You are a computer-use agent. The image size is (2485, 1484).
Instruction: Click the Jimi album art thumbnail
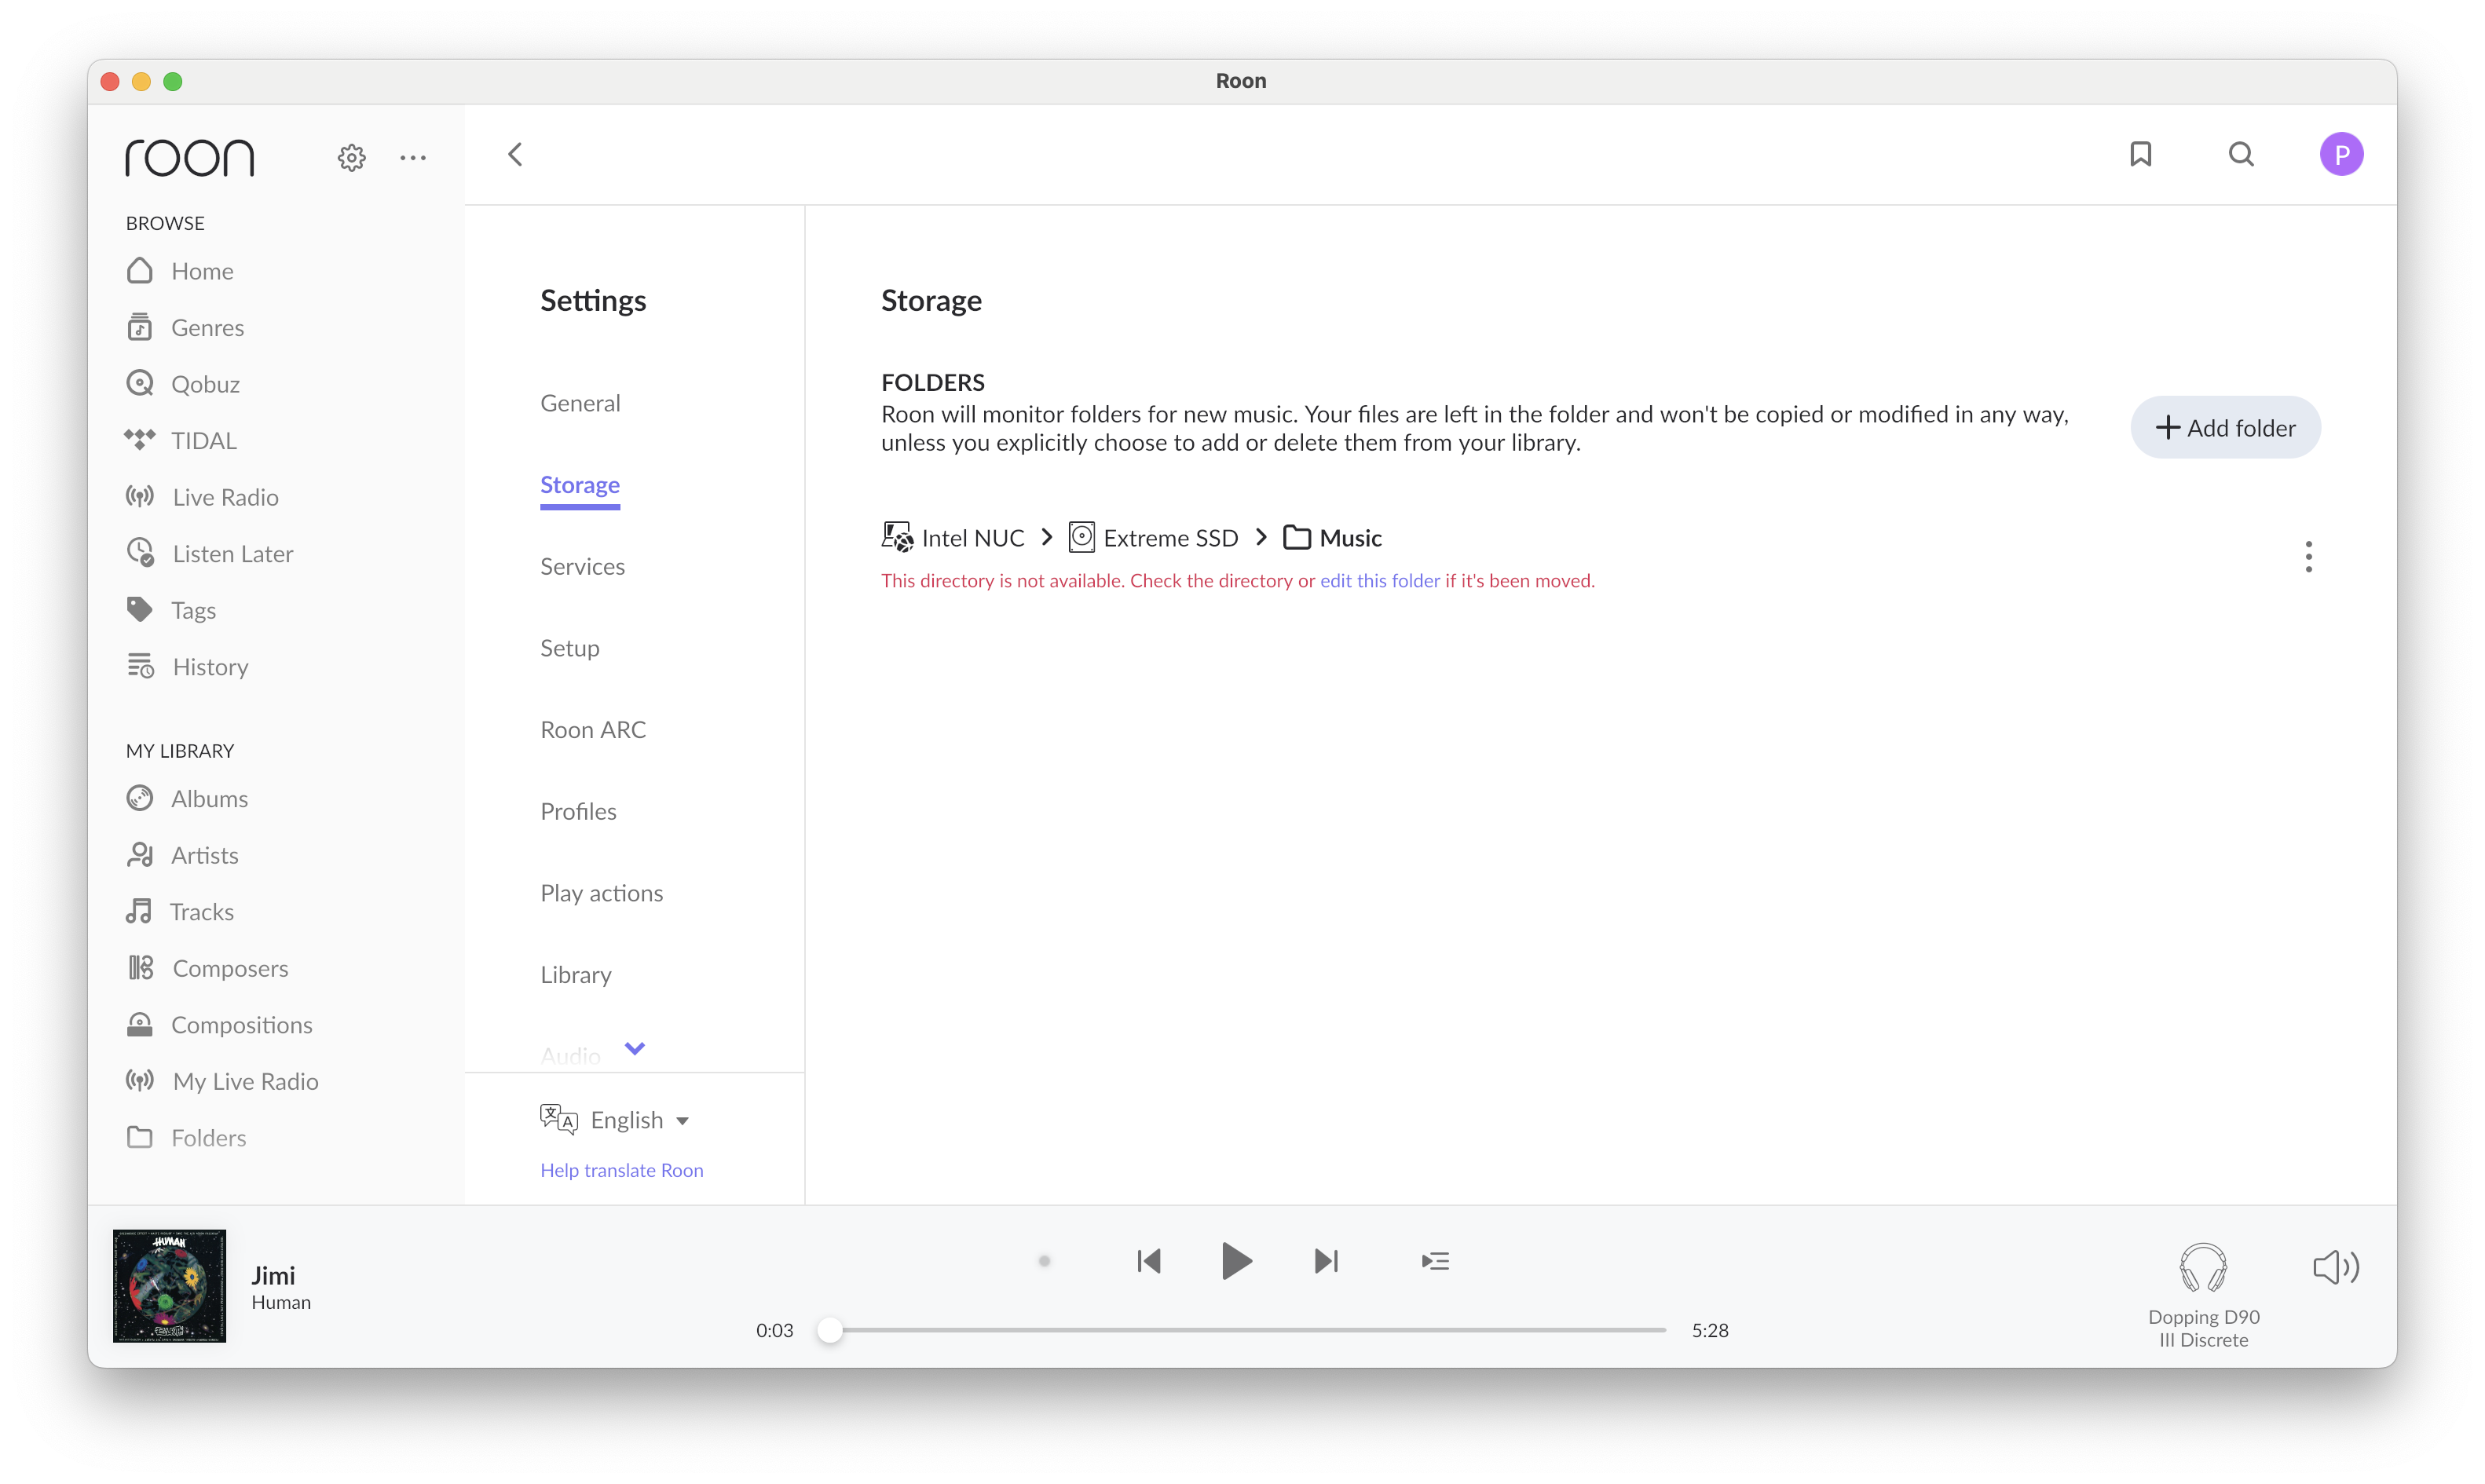point(169,1286)
